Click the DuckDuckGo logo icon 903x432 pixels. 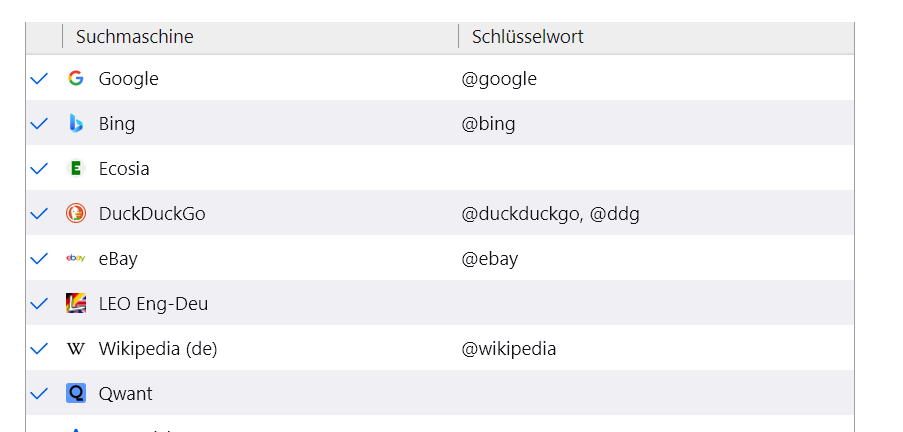point(76,213)
